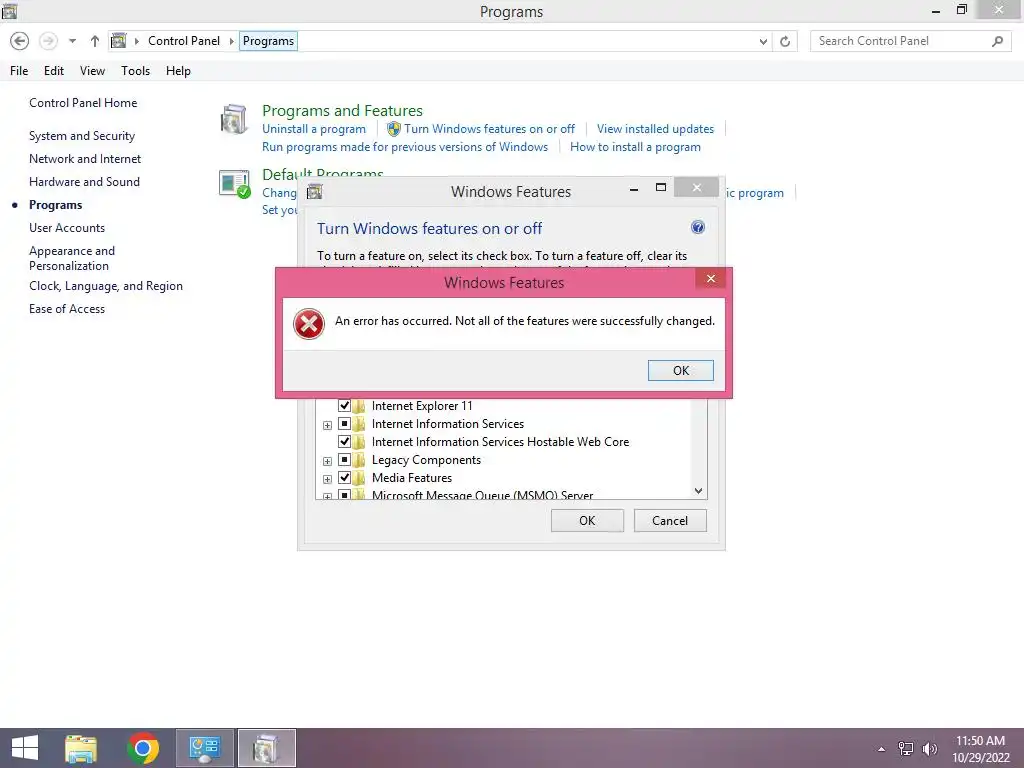
Task: Click How to install a program
Action: pos(635,147)
